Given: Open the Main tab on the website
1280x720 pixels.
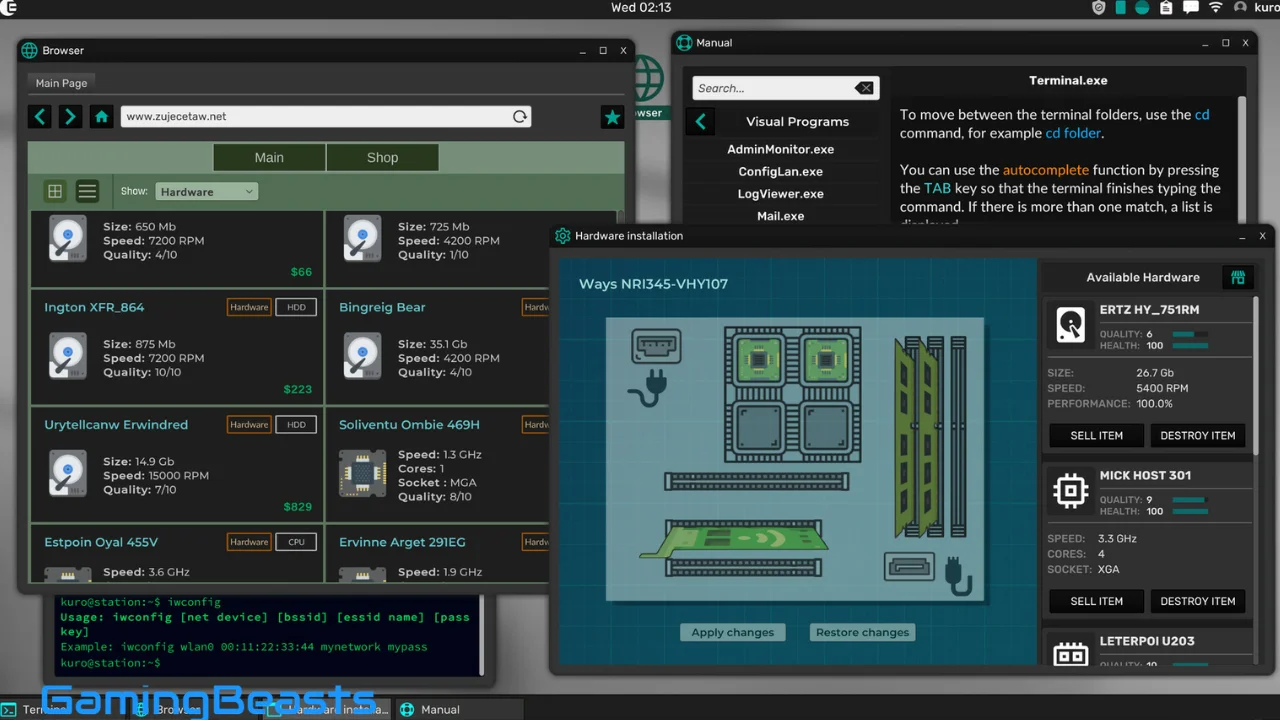Looking at the screenshot, I should pyautogui.click(x=269, y=157).
